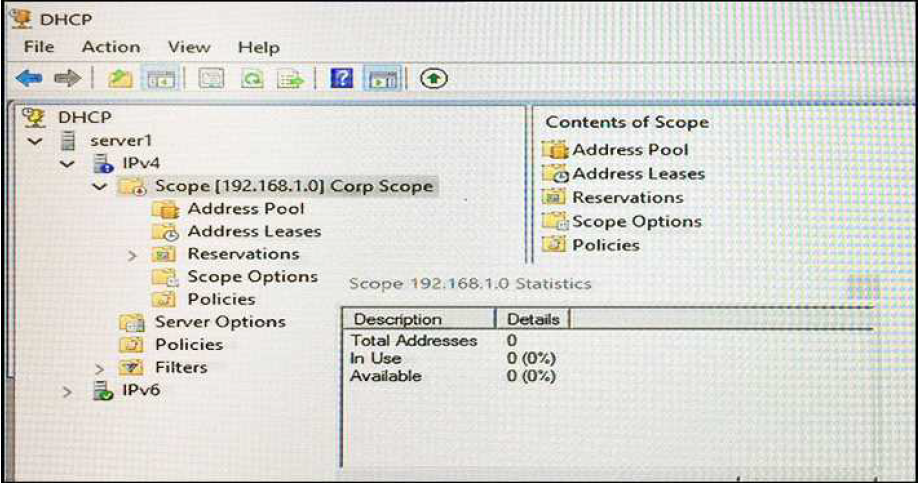Viewport: 918px width, 483px height.
Task: Click the IPv6 node icon
Action: coord(104,390)
